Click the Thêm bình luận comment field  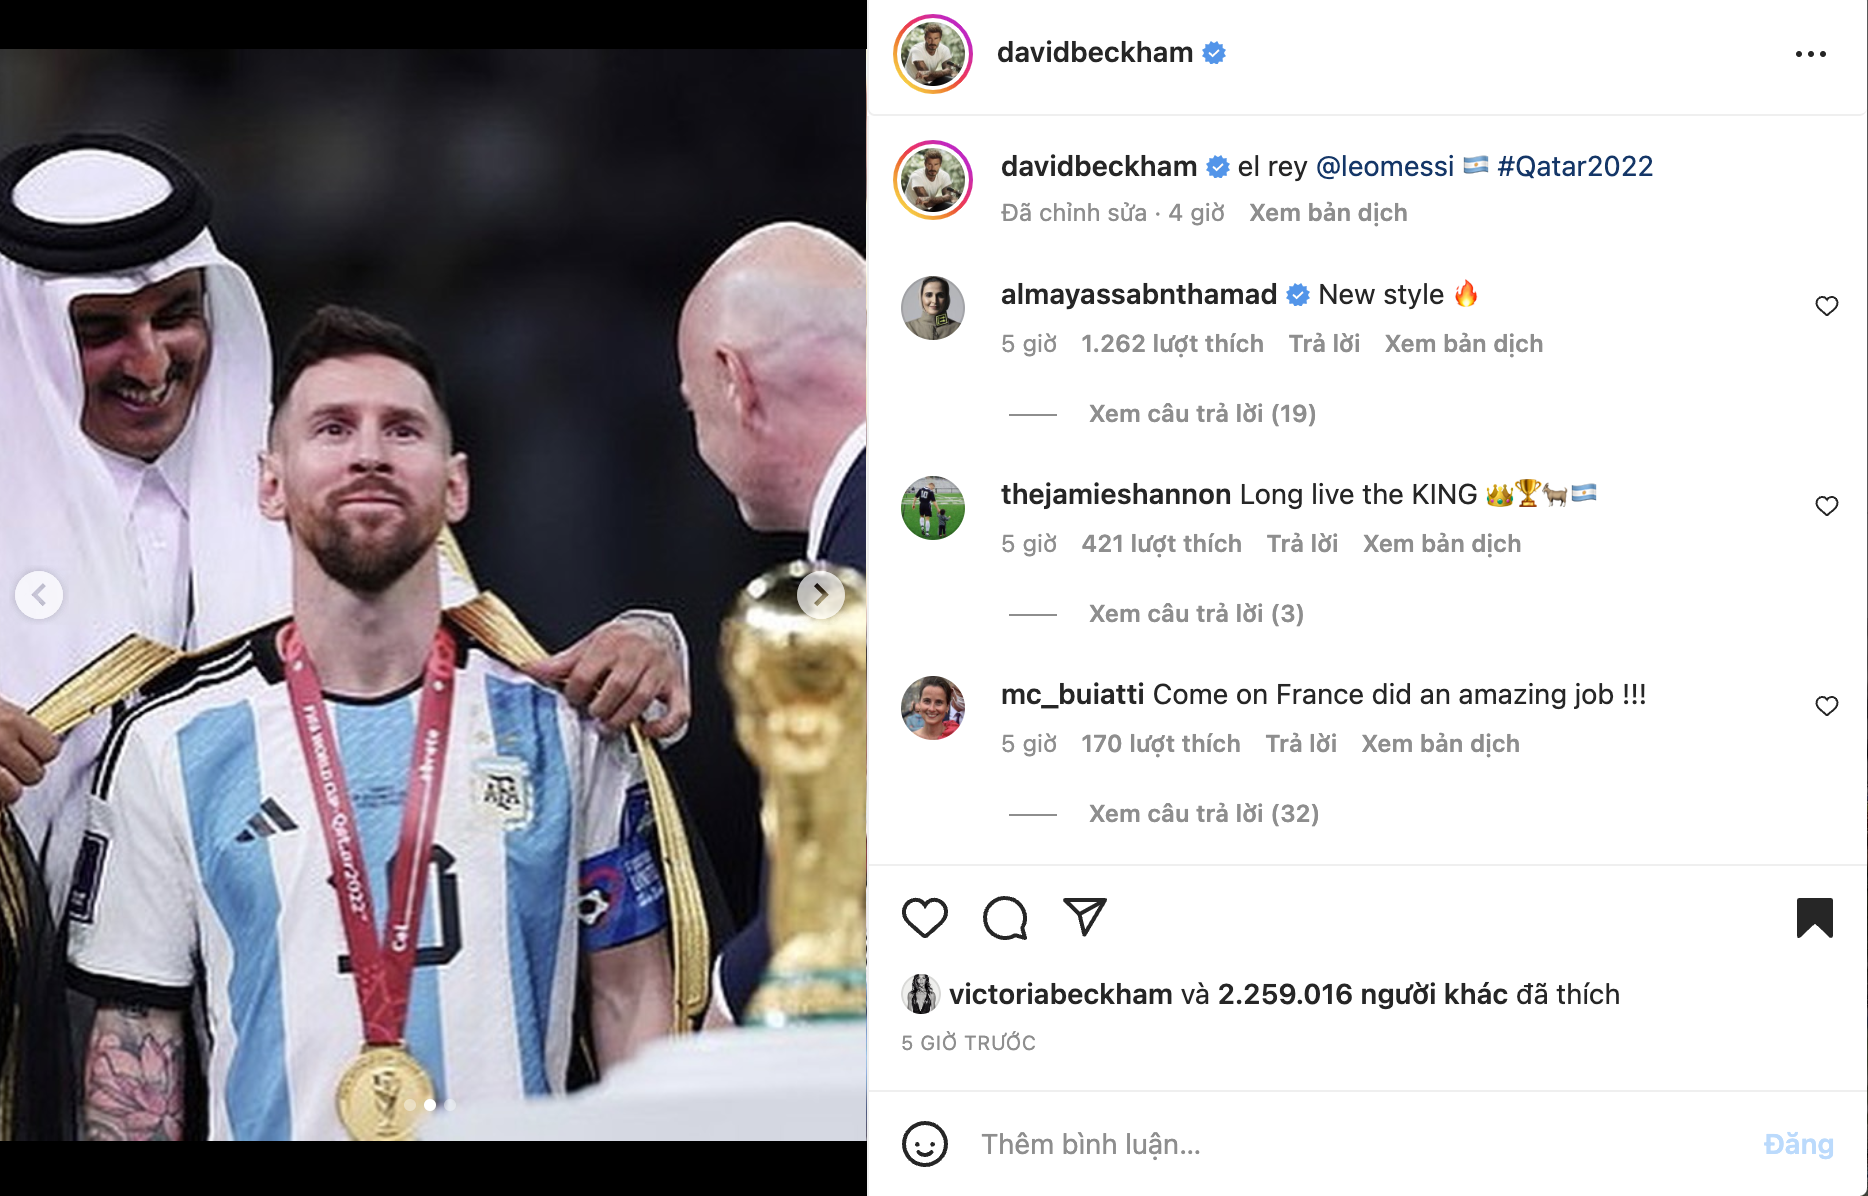1090,1143
